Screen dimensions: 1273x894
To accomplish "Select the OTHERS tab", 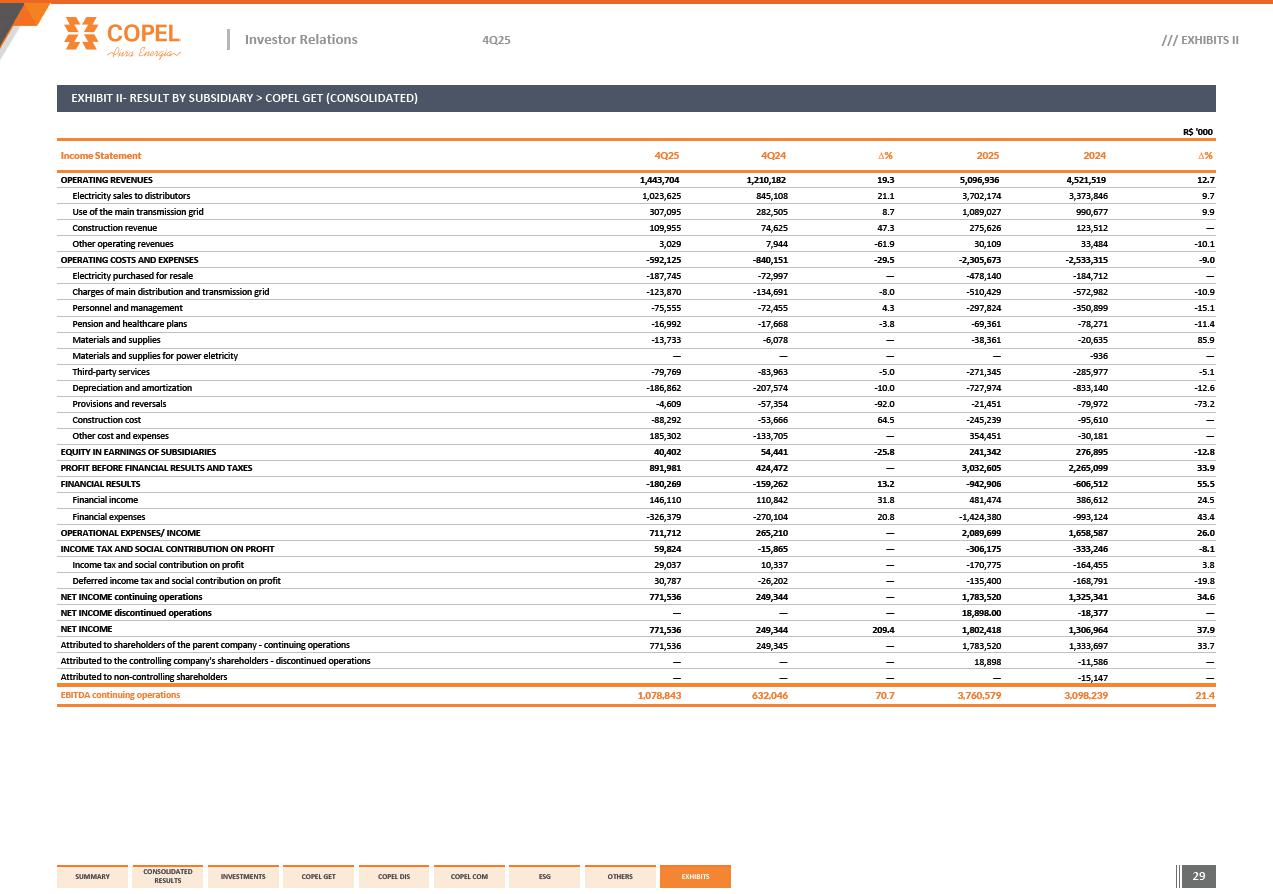I will tap(620, 877).
